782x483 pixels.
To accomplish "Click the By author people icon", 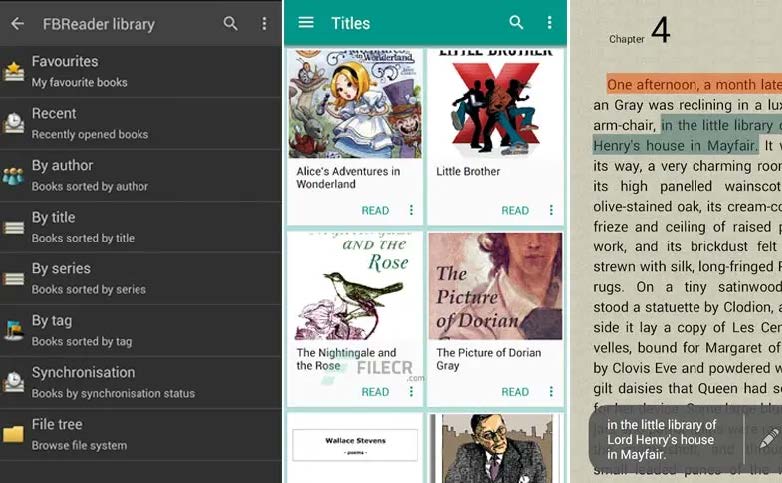I will click(x=13, y=175).
